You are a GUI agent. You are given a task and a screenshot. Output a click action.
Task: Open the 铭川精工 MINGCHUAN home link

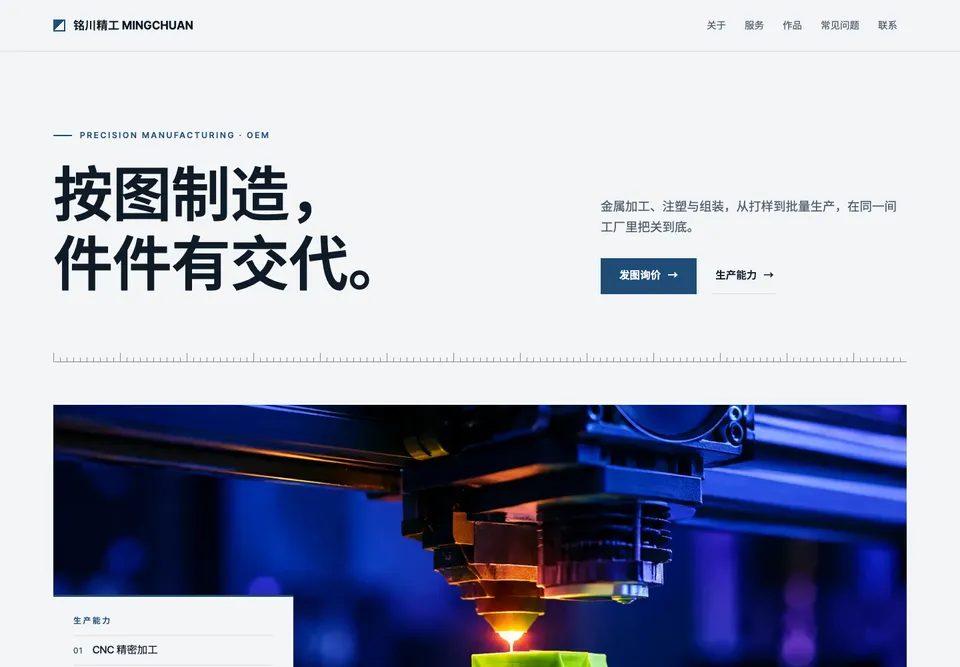point(123,25)
